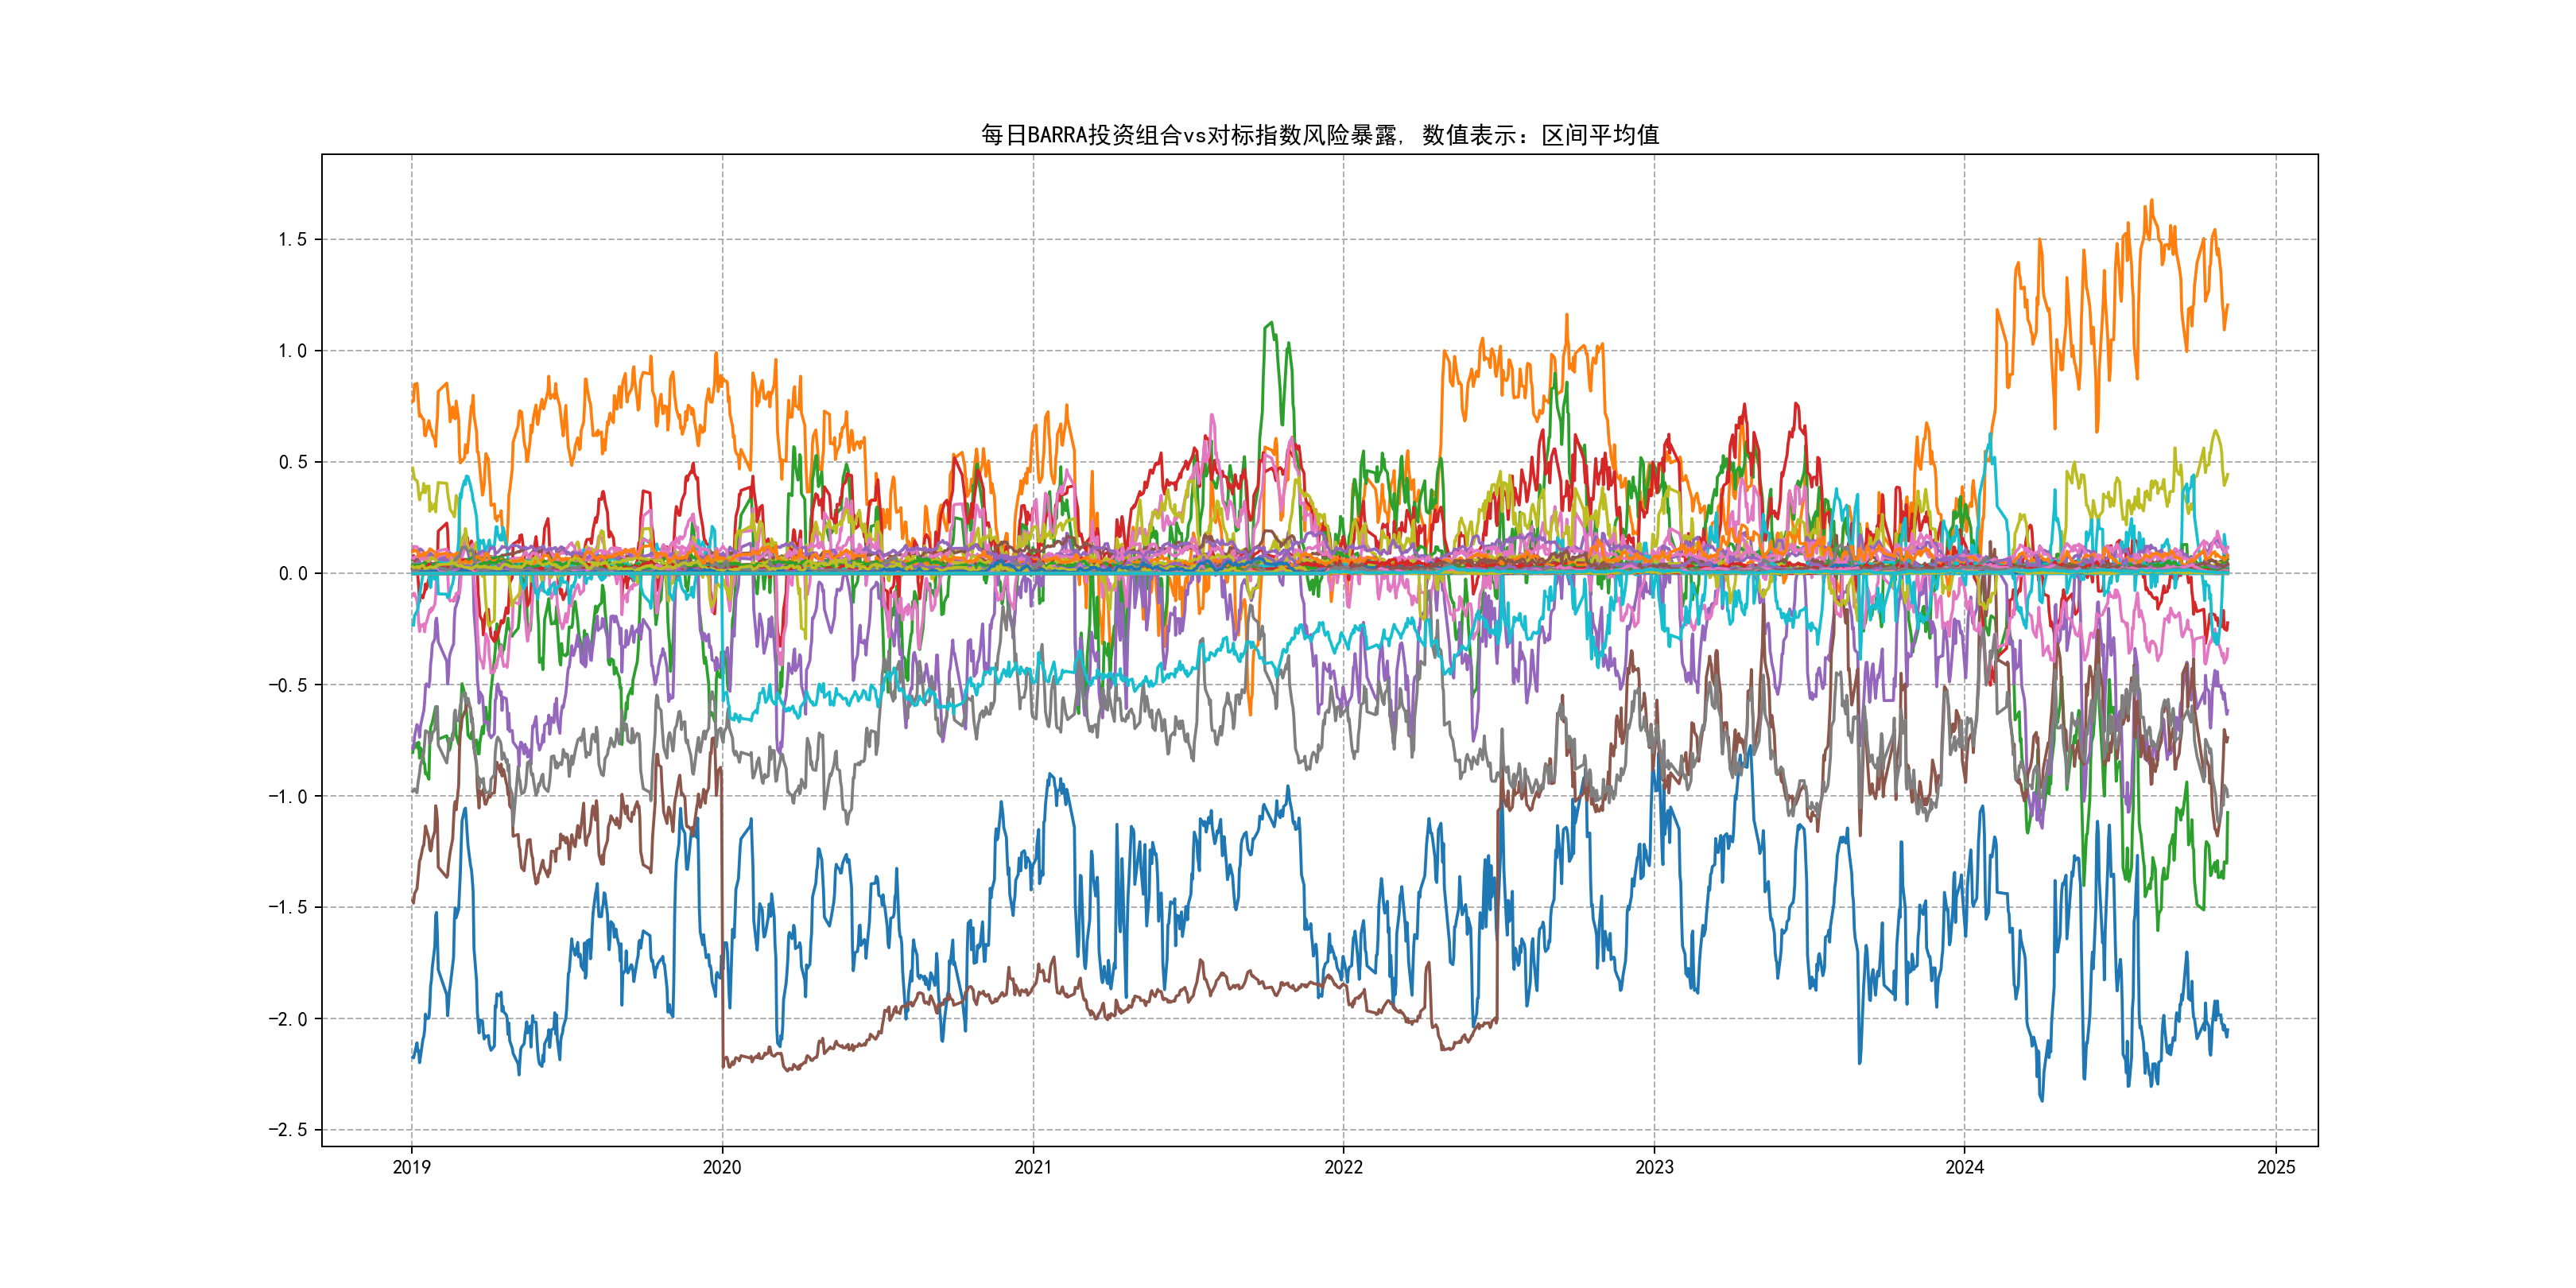This screenshot has width=2576, height=1288.
Task: Click the orange line's highest peak in 2024
Action: point(2151,201)
